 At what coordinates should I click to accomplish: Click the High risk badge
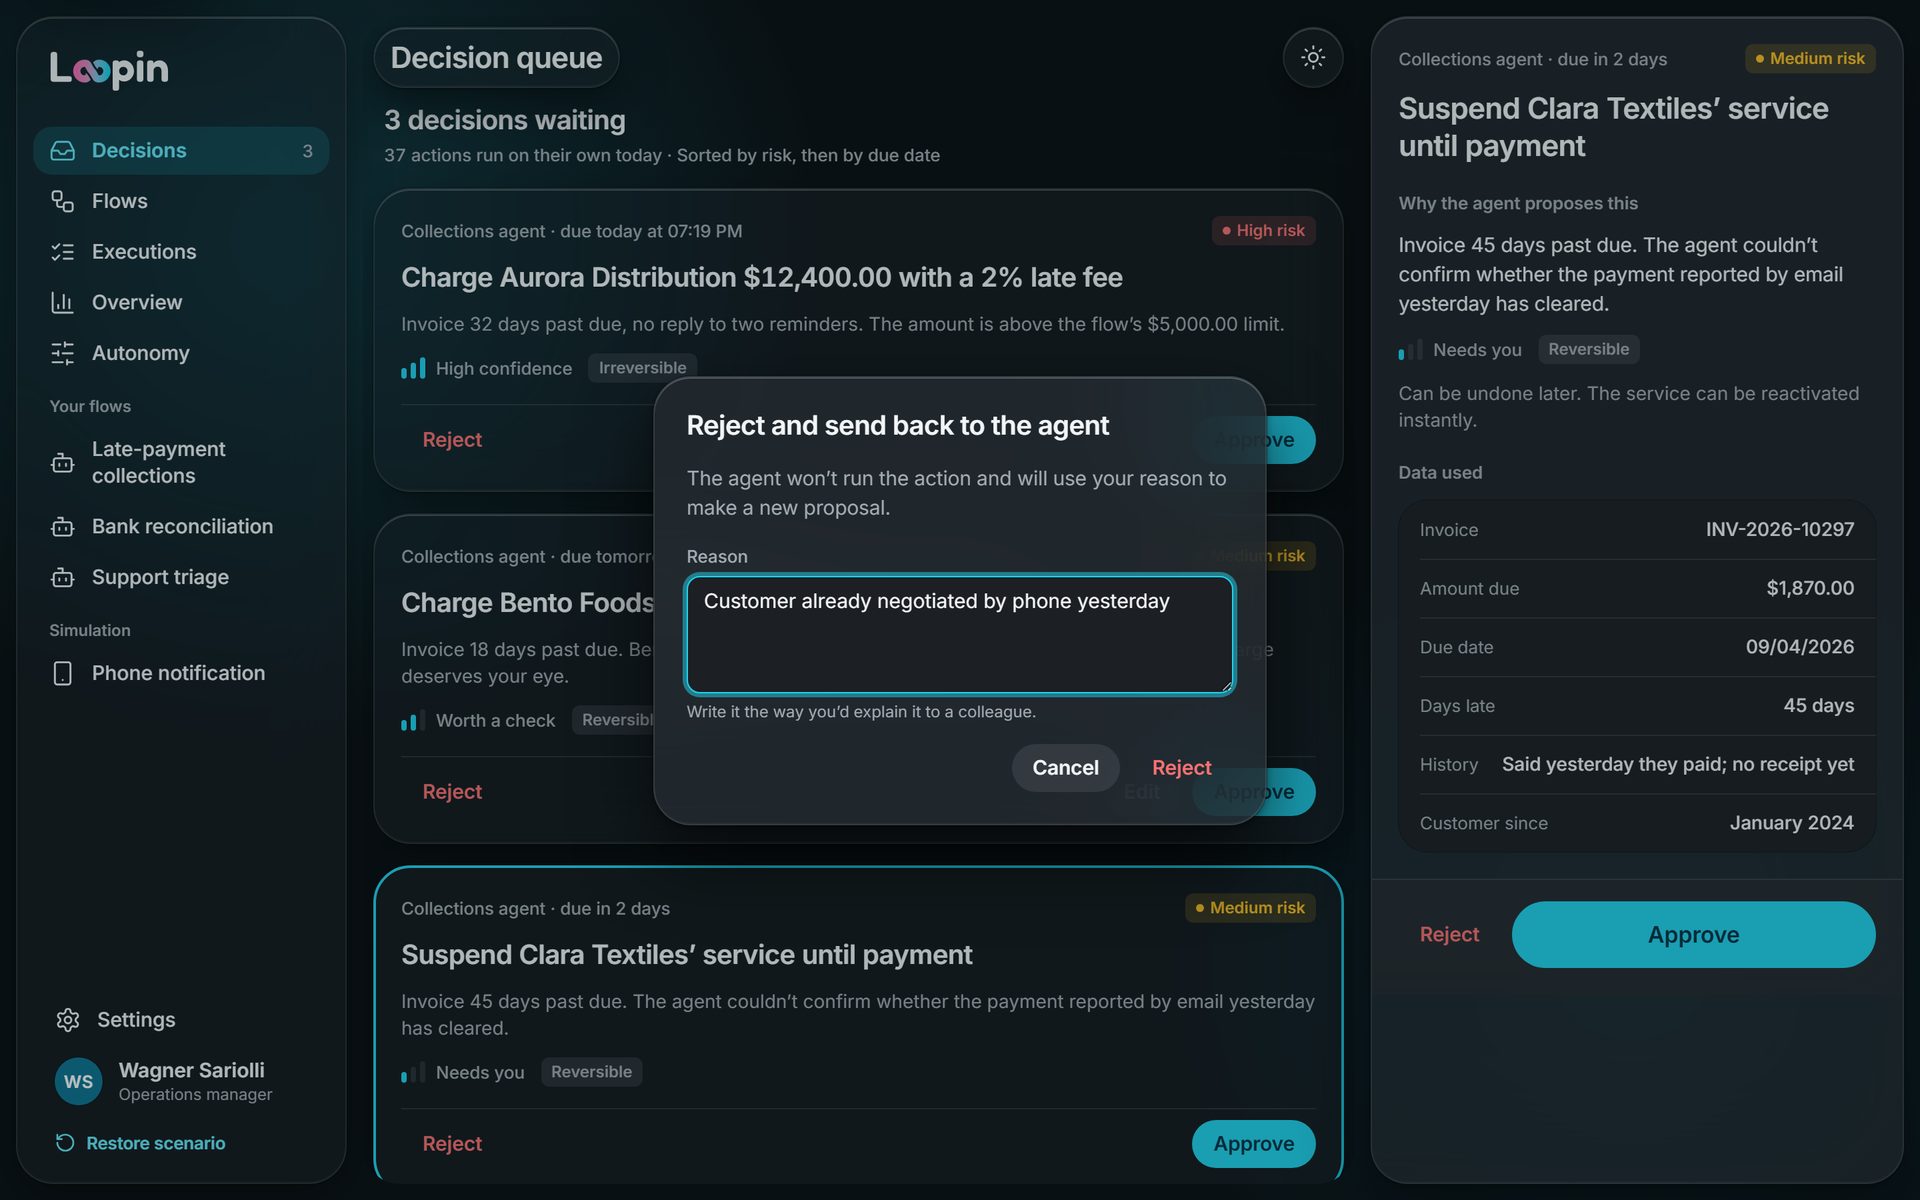coord(1263,231)
